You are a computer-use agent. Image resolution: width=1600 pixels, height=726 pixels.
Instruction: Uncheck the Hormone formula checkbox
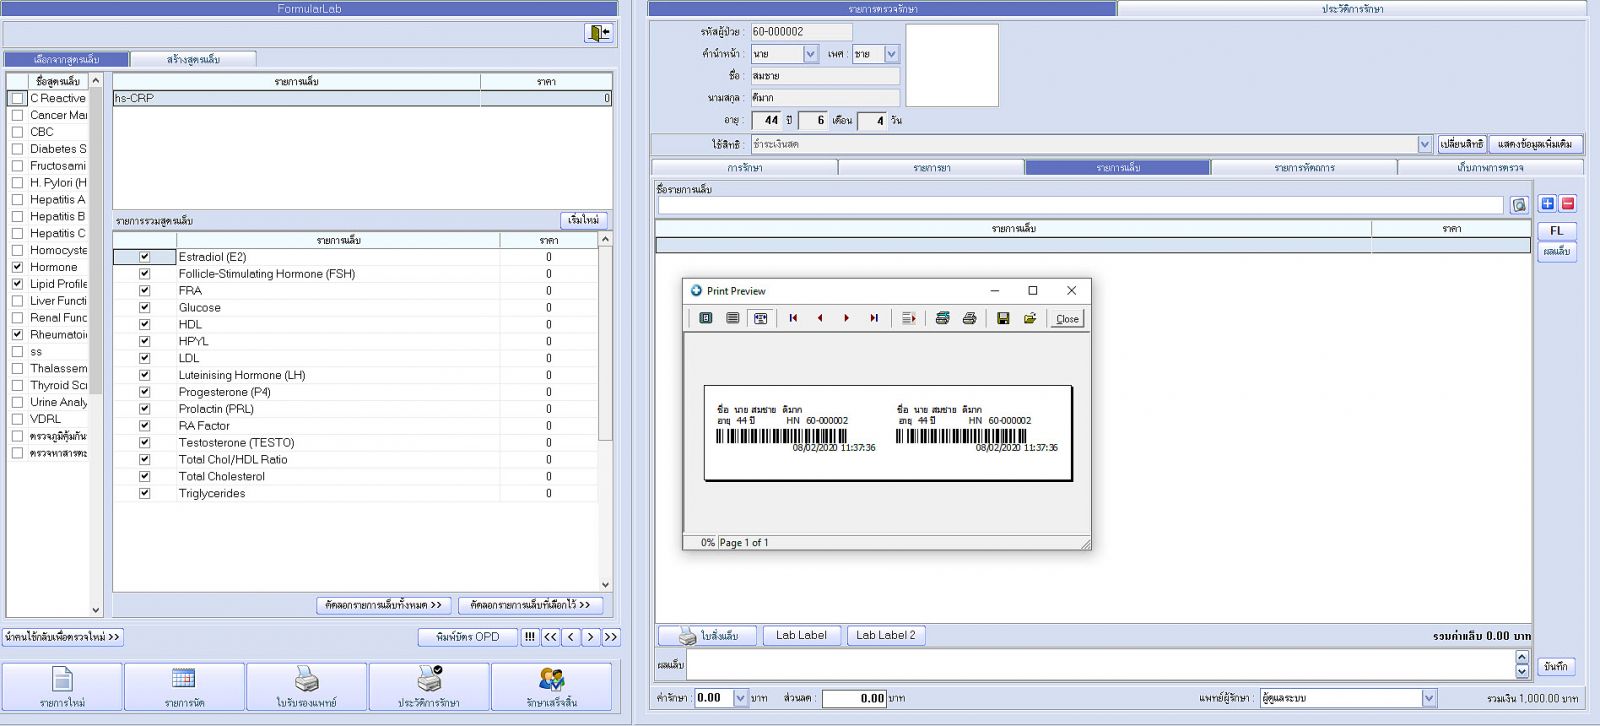point(17,267)
